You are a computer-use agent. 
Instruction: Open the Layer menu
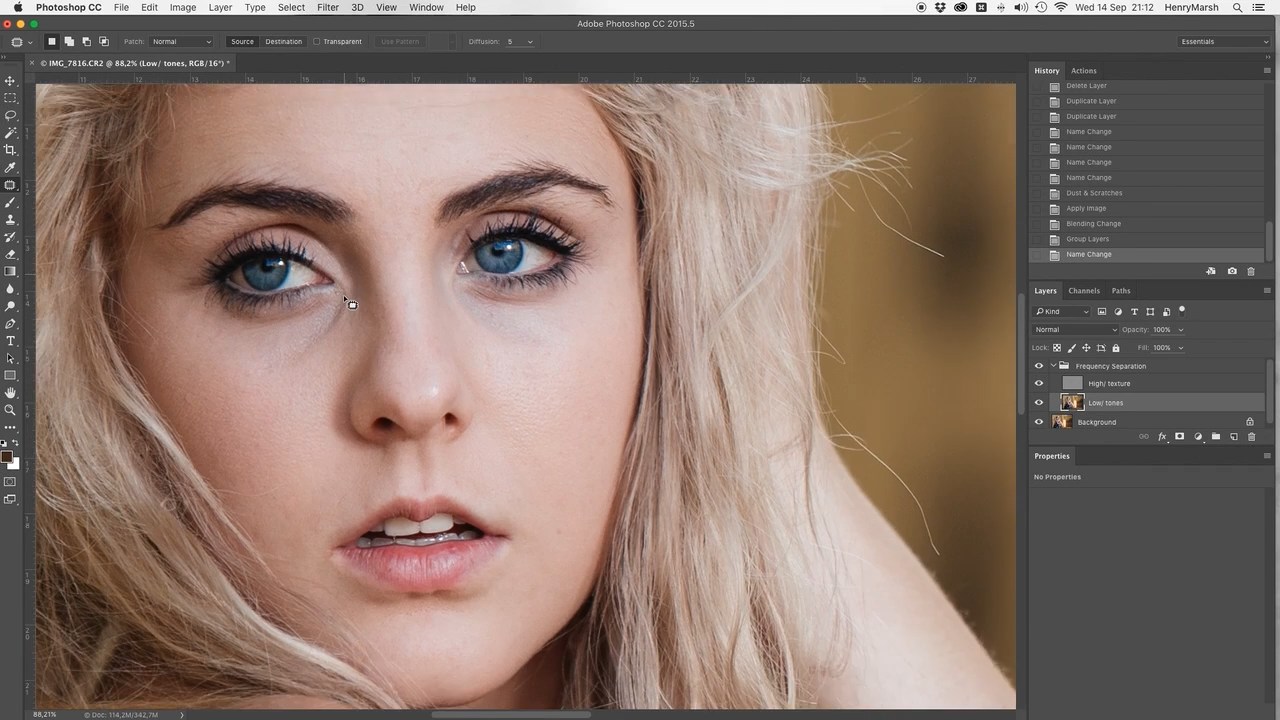[x=220, y=7]
